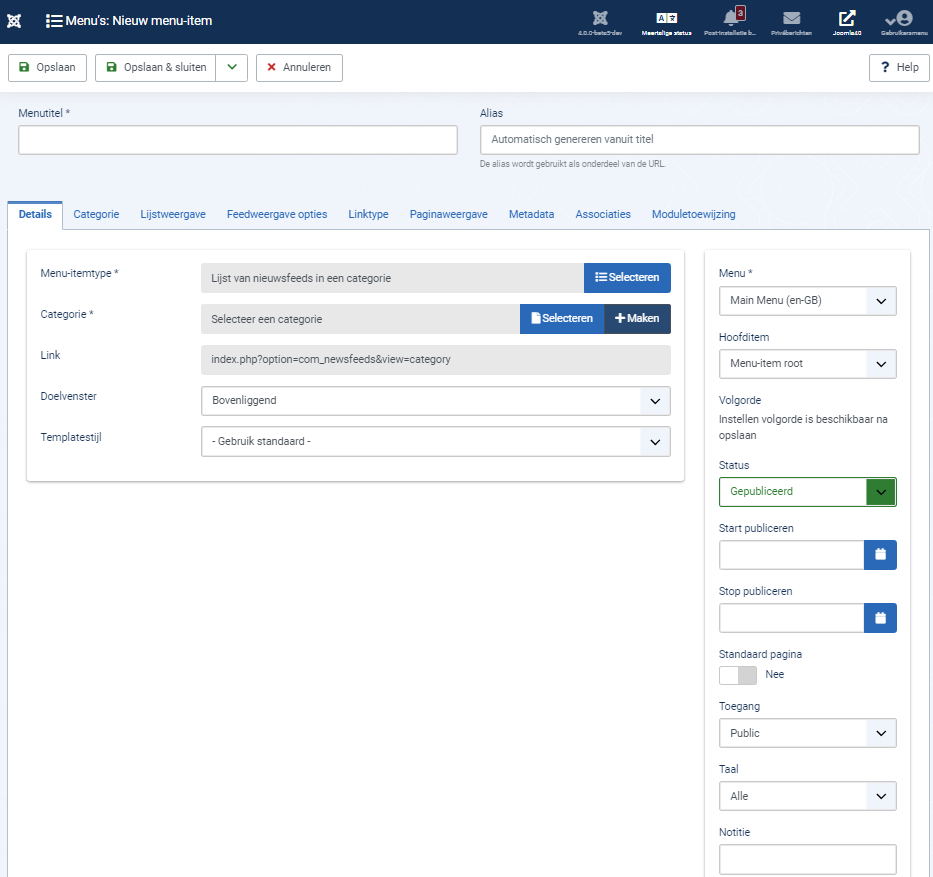Open the Gebruikersmenu user icon

(x=904, y=23)
